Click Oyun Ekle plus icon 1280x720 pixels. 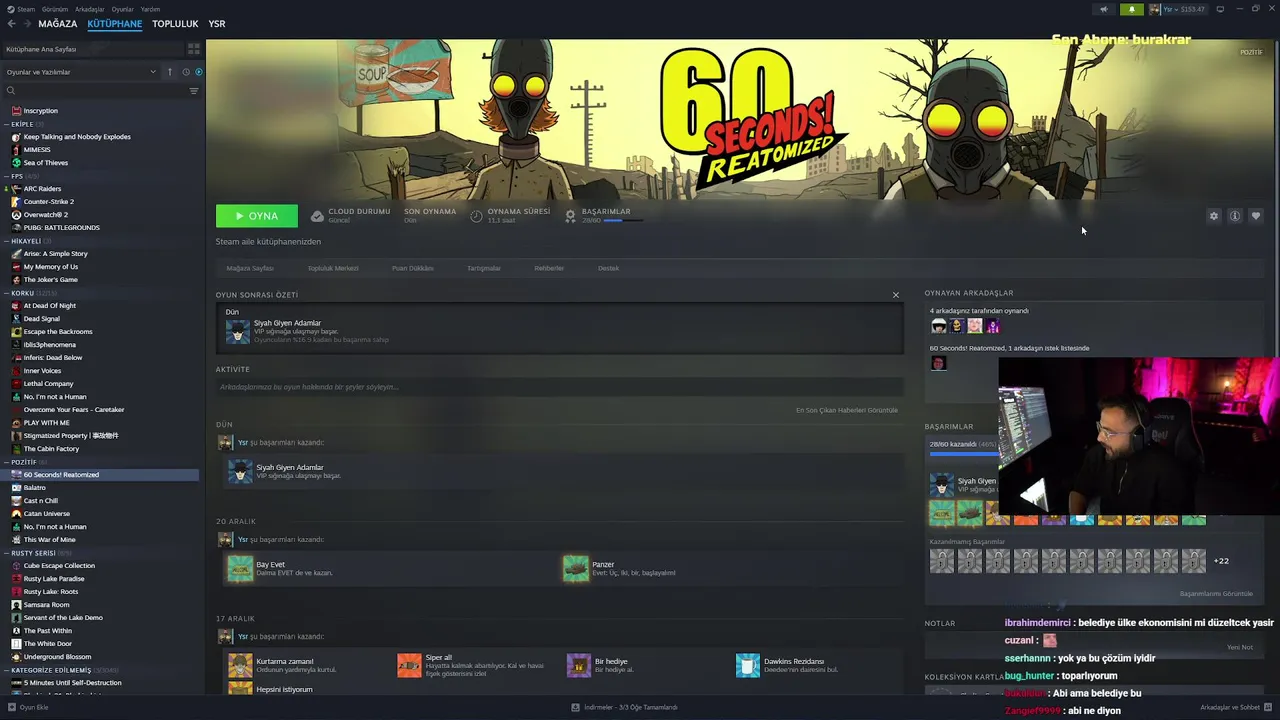(11, 707)
